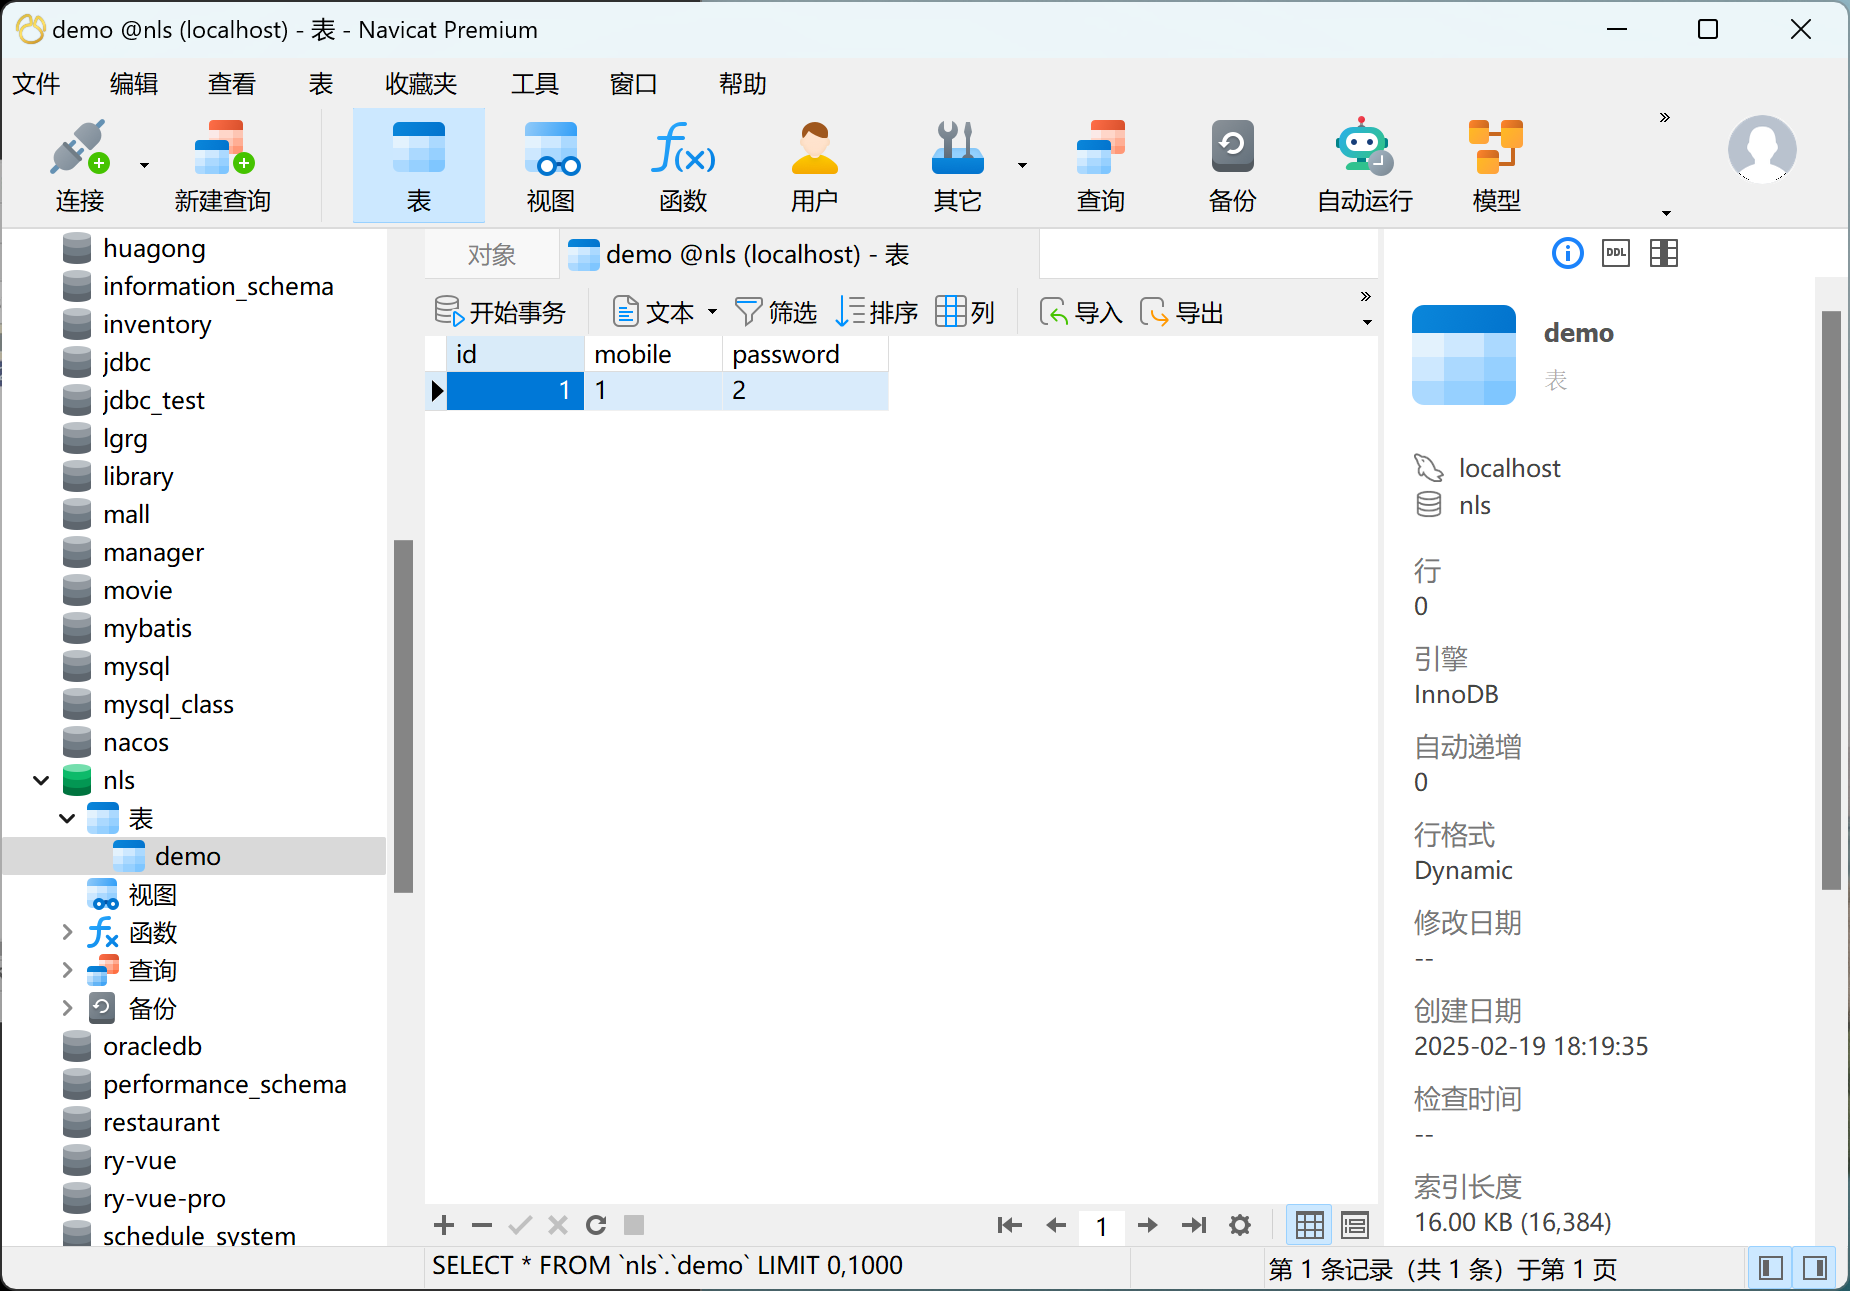This screenshot has width=1850, height=1291.
Task: Switch to form view mode
Action: (1355, 1225)
